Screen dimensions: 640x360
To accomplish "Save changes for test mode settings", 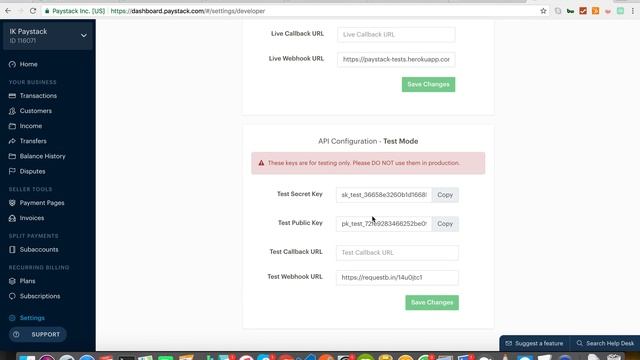I will [432, 302].
